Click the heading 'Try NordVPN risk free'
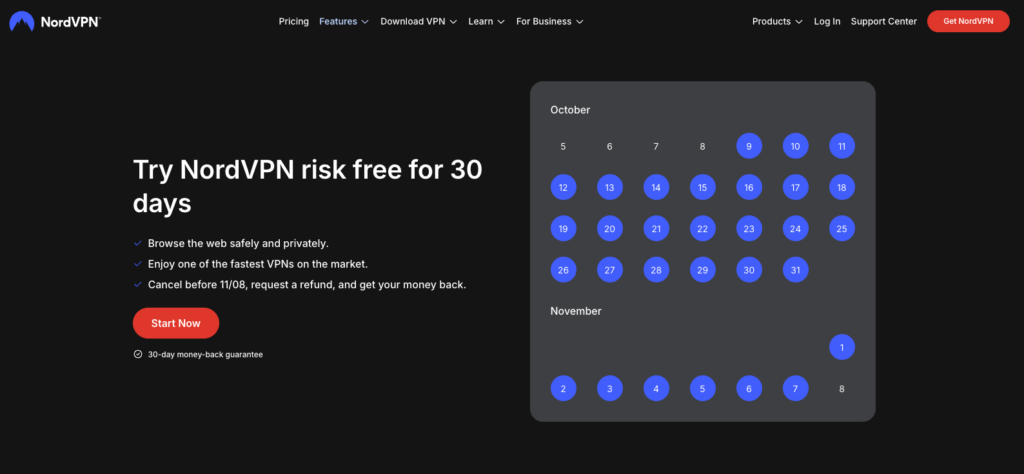Screen dimensions: 1024x474 [x=308, y=187]
